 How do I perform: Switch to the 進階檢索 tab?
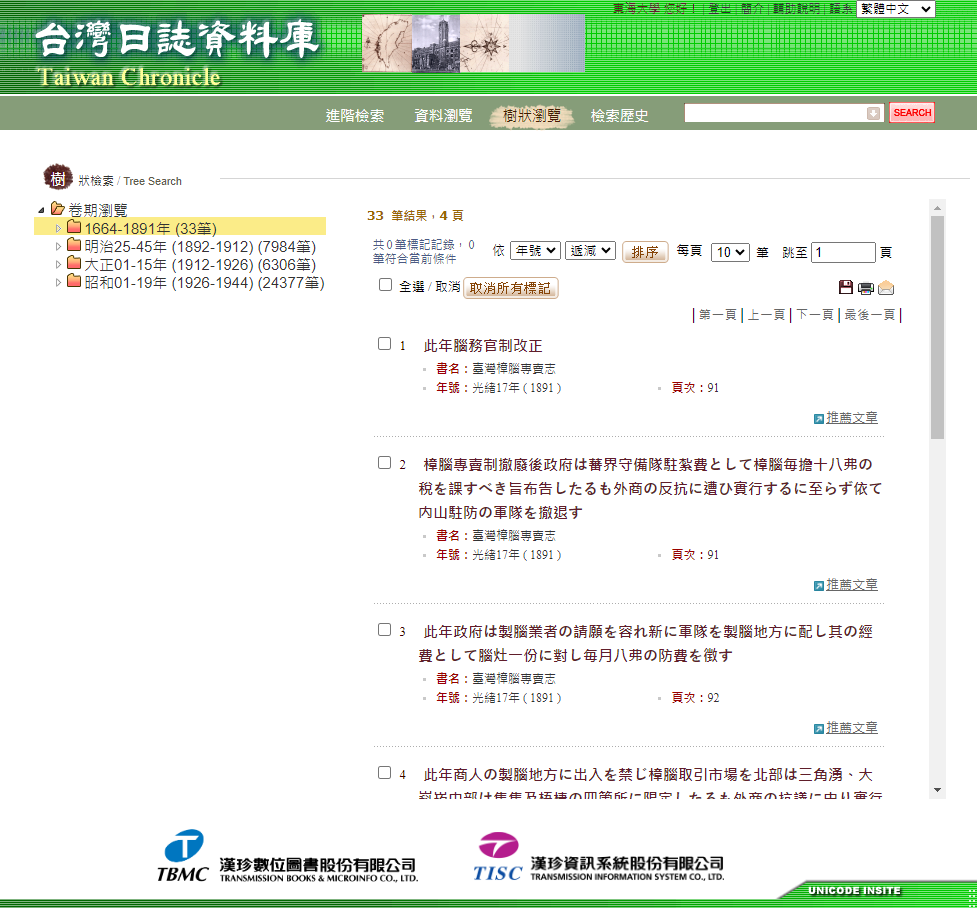click(x=355, y=116)
